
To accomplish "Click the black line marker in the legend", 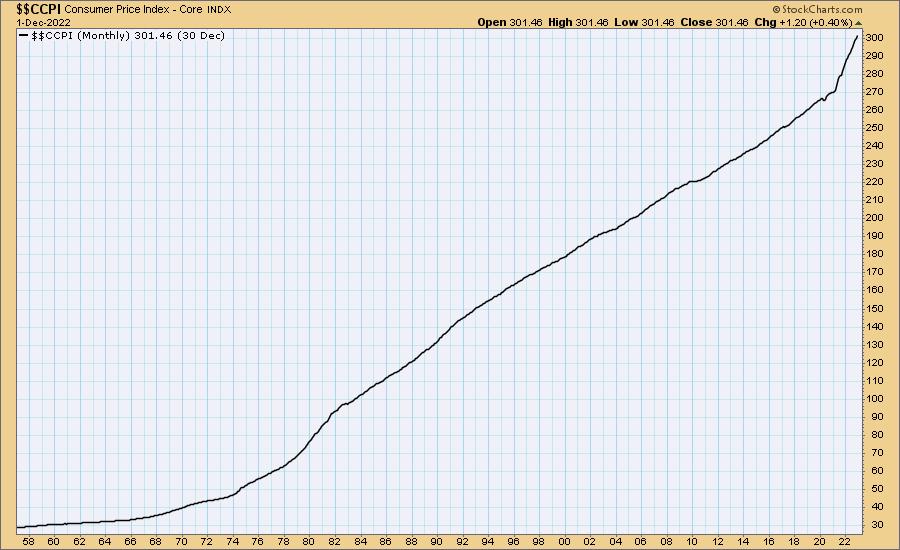I will (24, 36).
